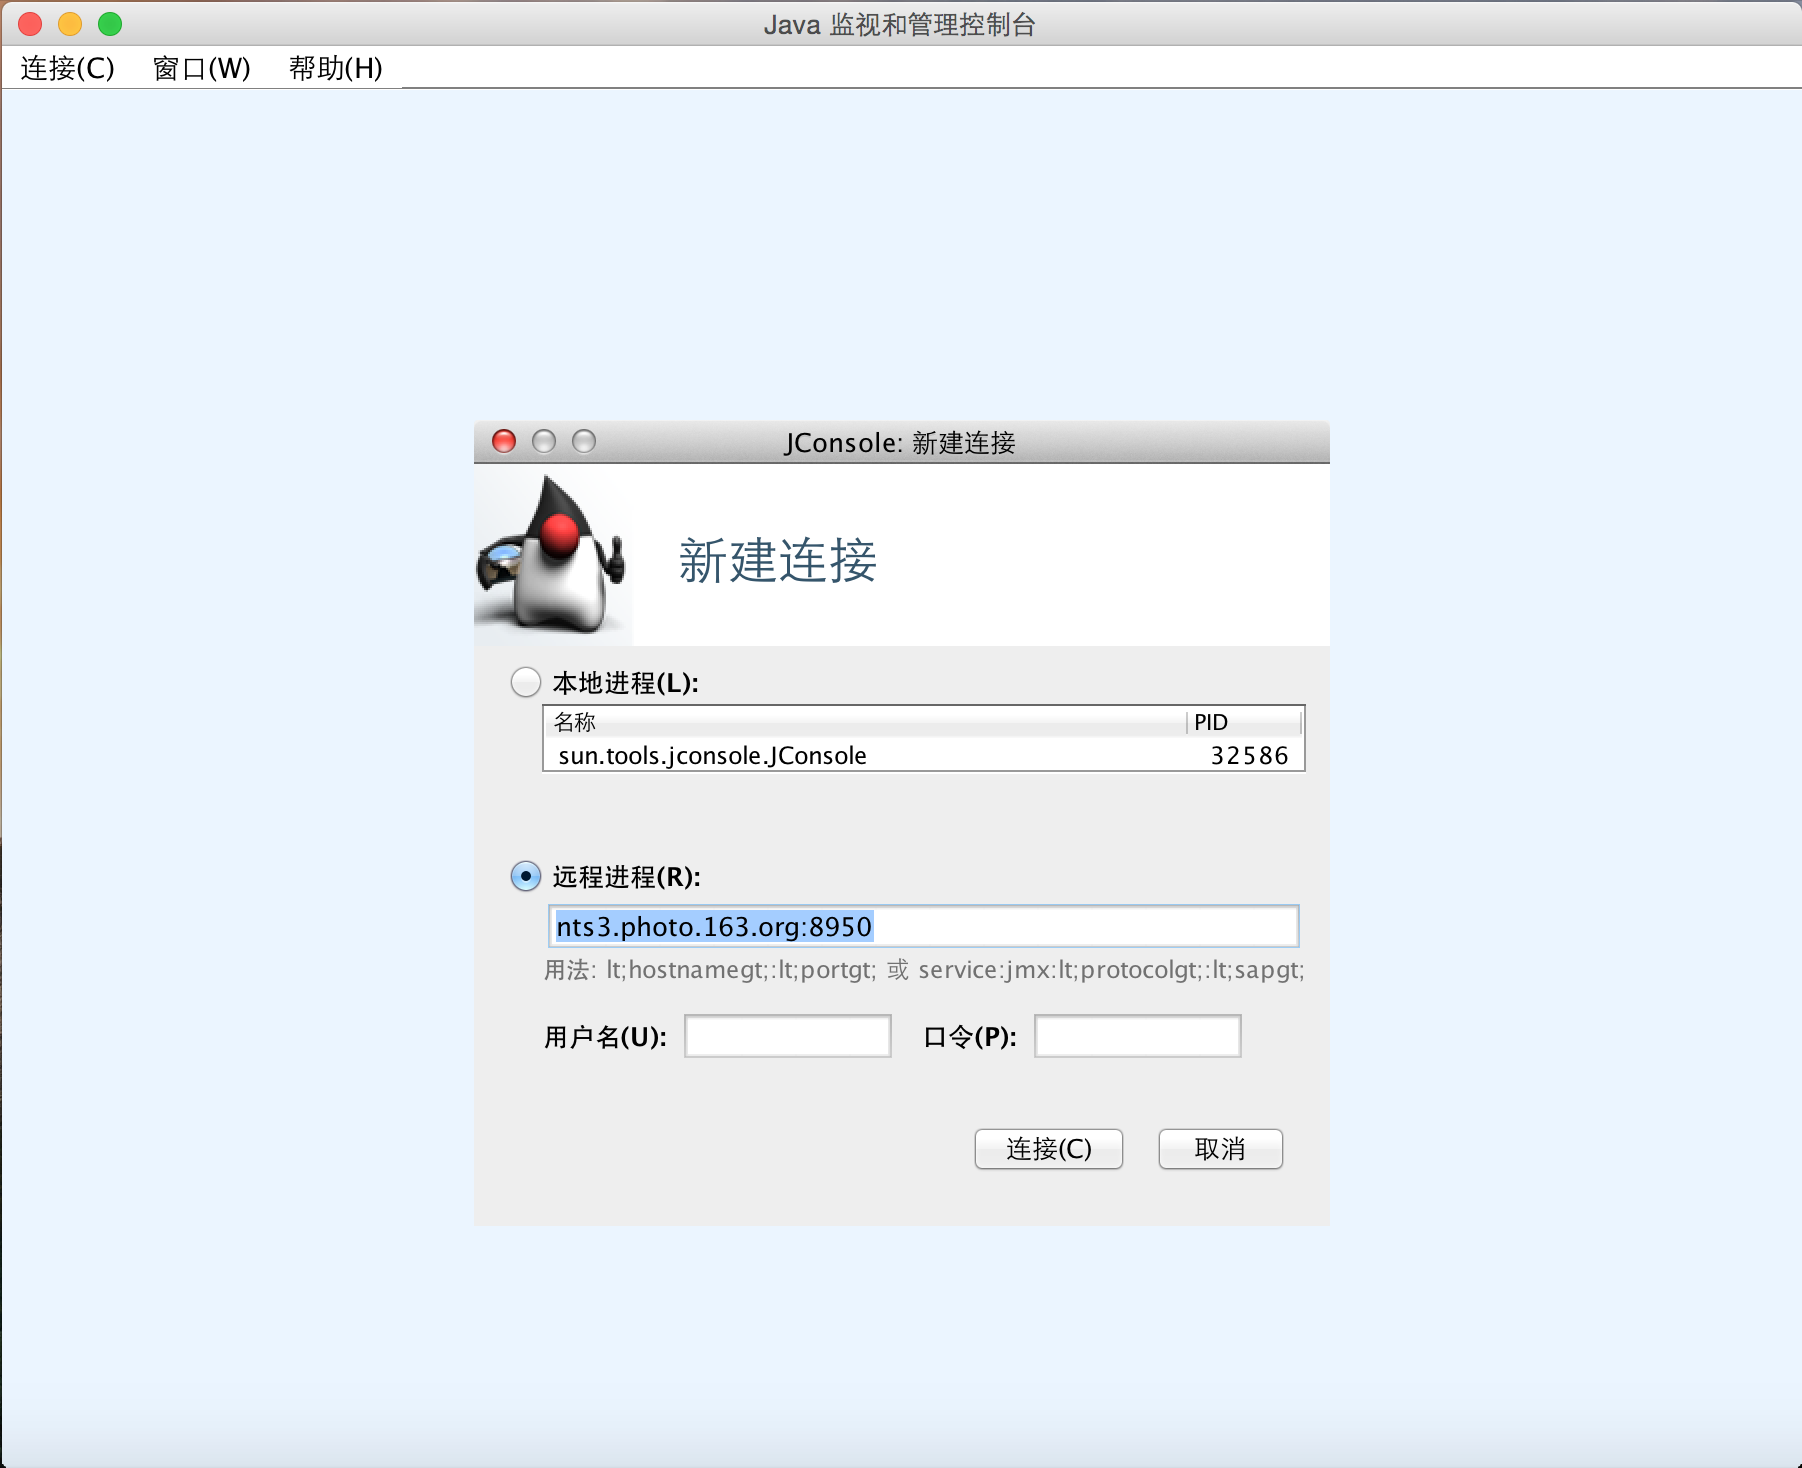Select the 本地进程(L) radio button
This screenshot has height=1468, width=1802.
pyautogui.click(x=526, y=683)
